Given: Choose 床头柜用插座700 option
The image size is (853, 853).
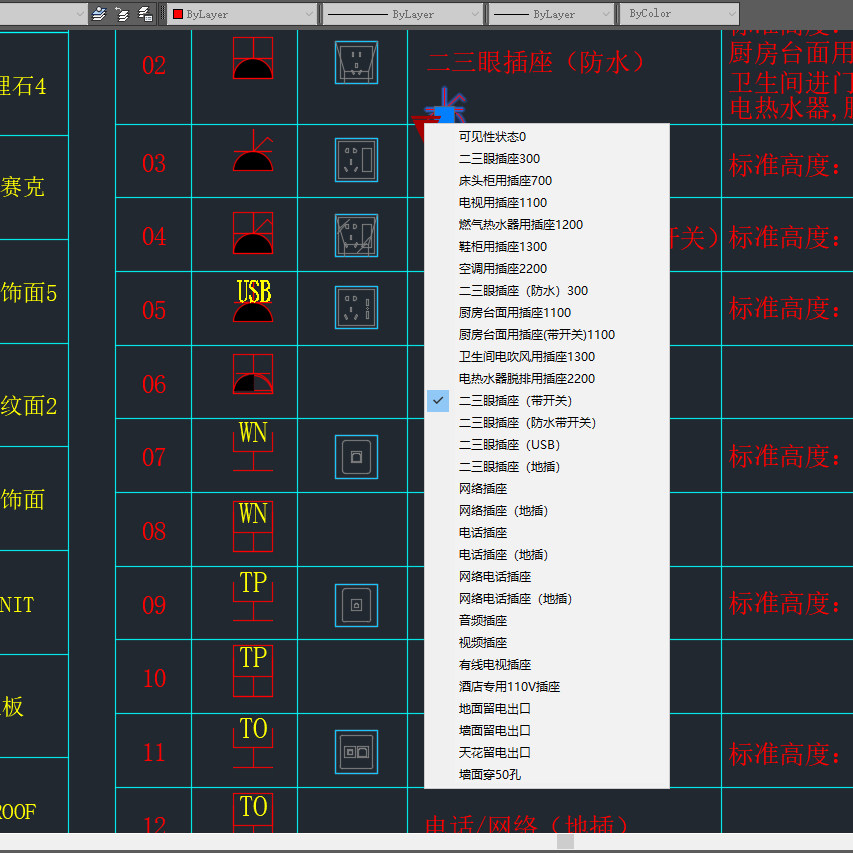Looking at the screenshot, I should 547,181.
